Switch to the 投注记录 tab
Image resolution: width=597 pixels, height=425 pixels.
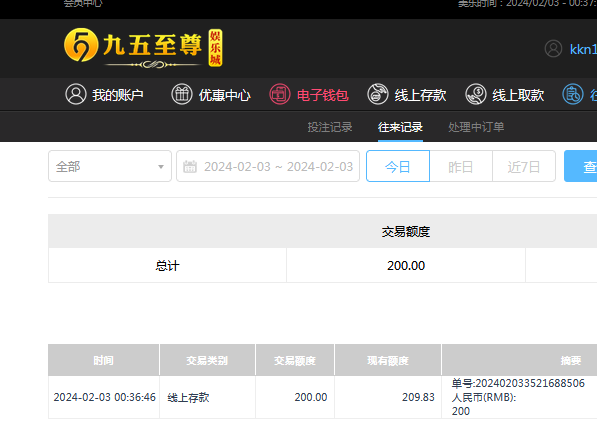pos(330,127)
